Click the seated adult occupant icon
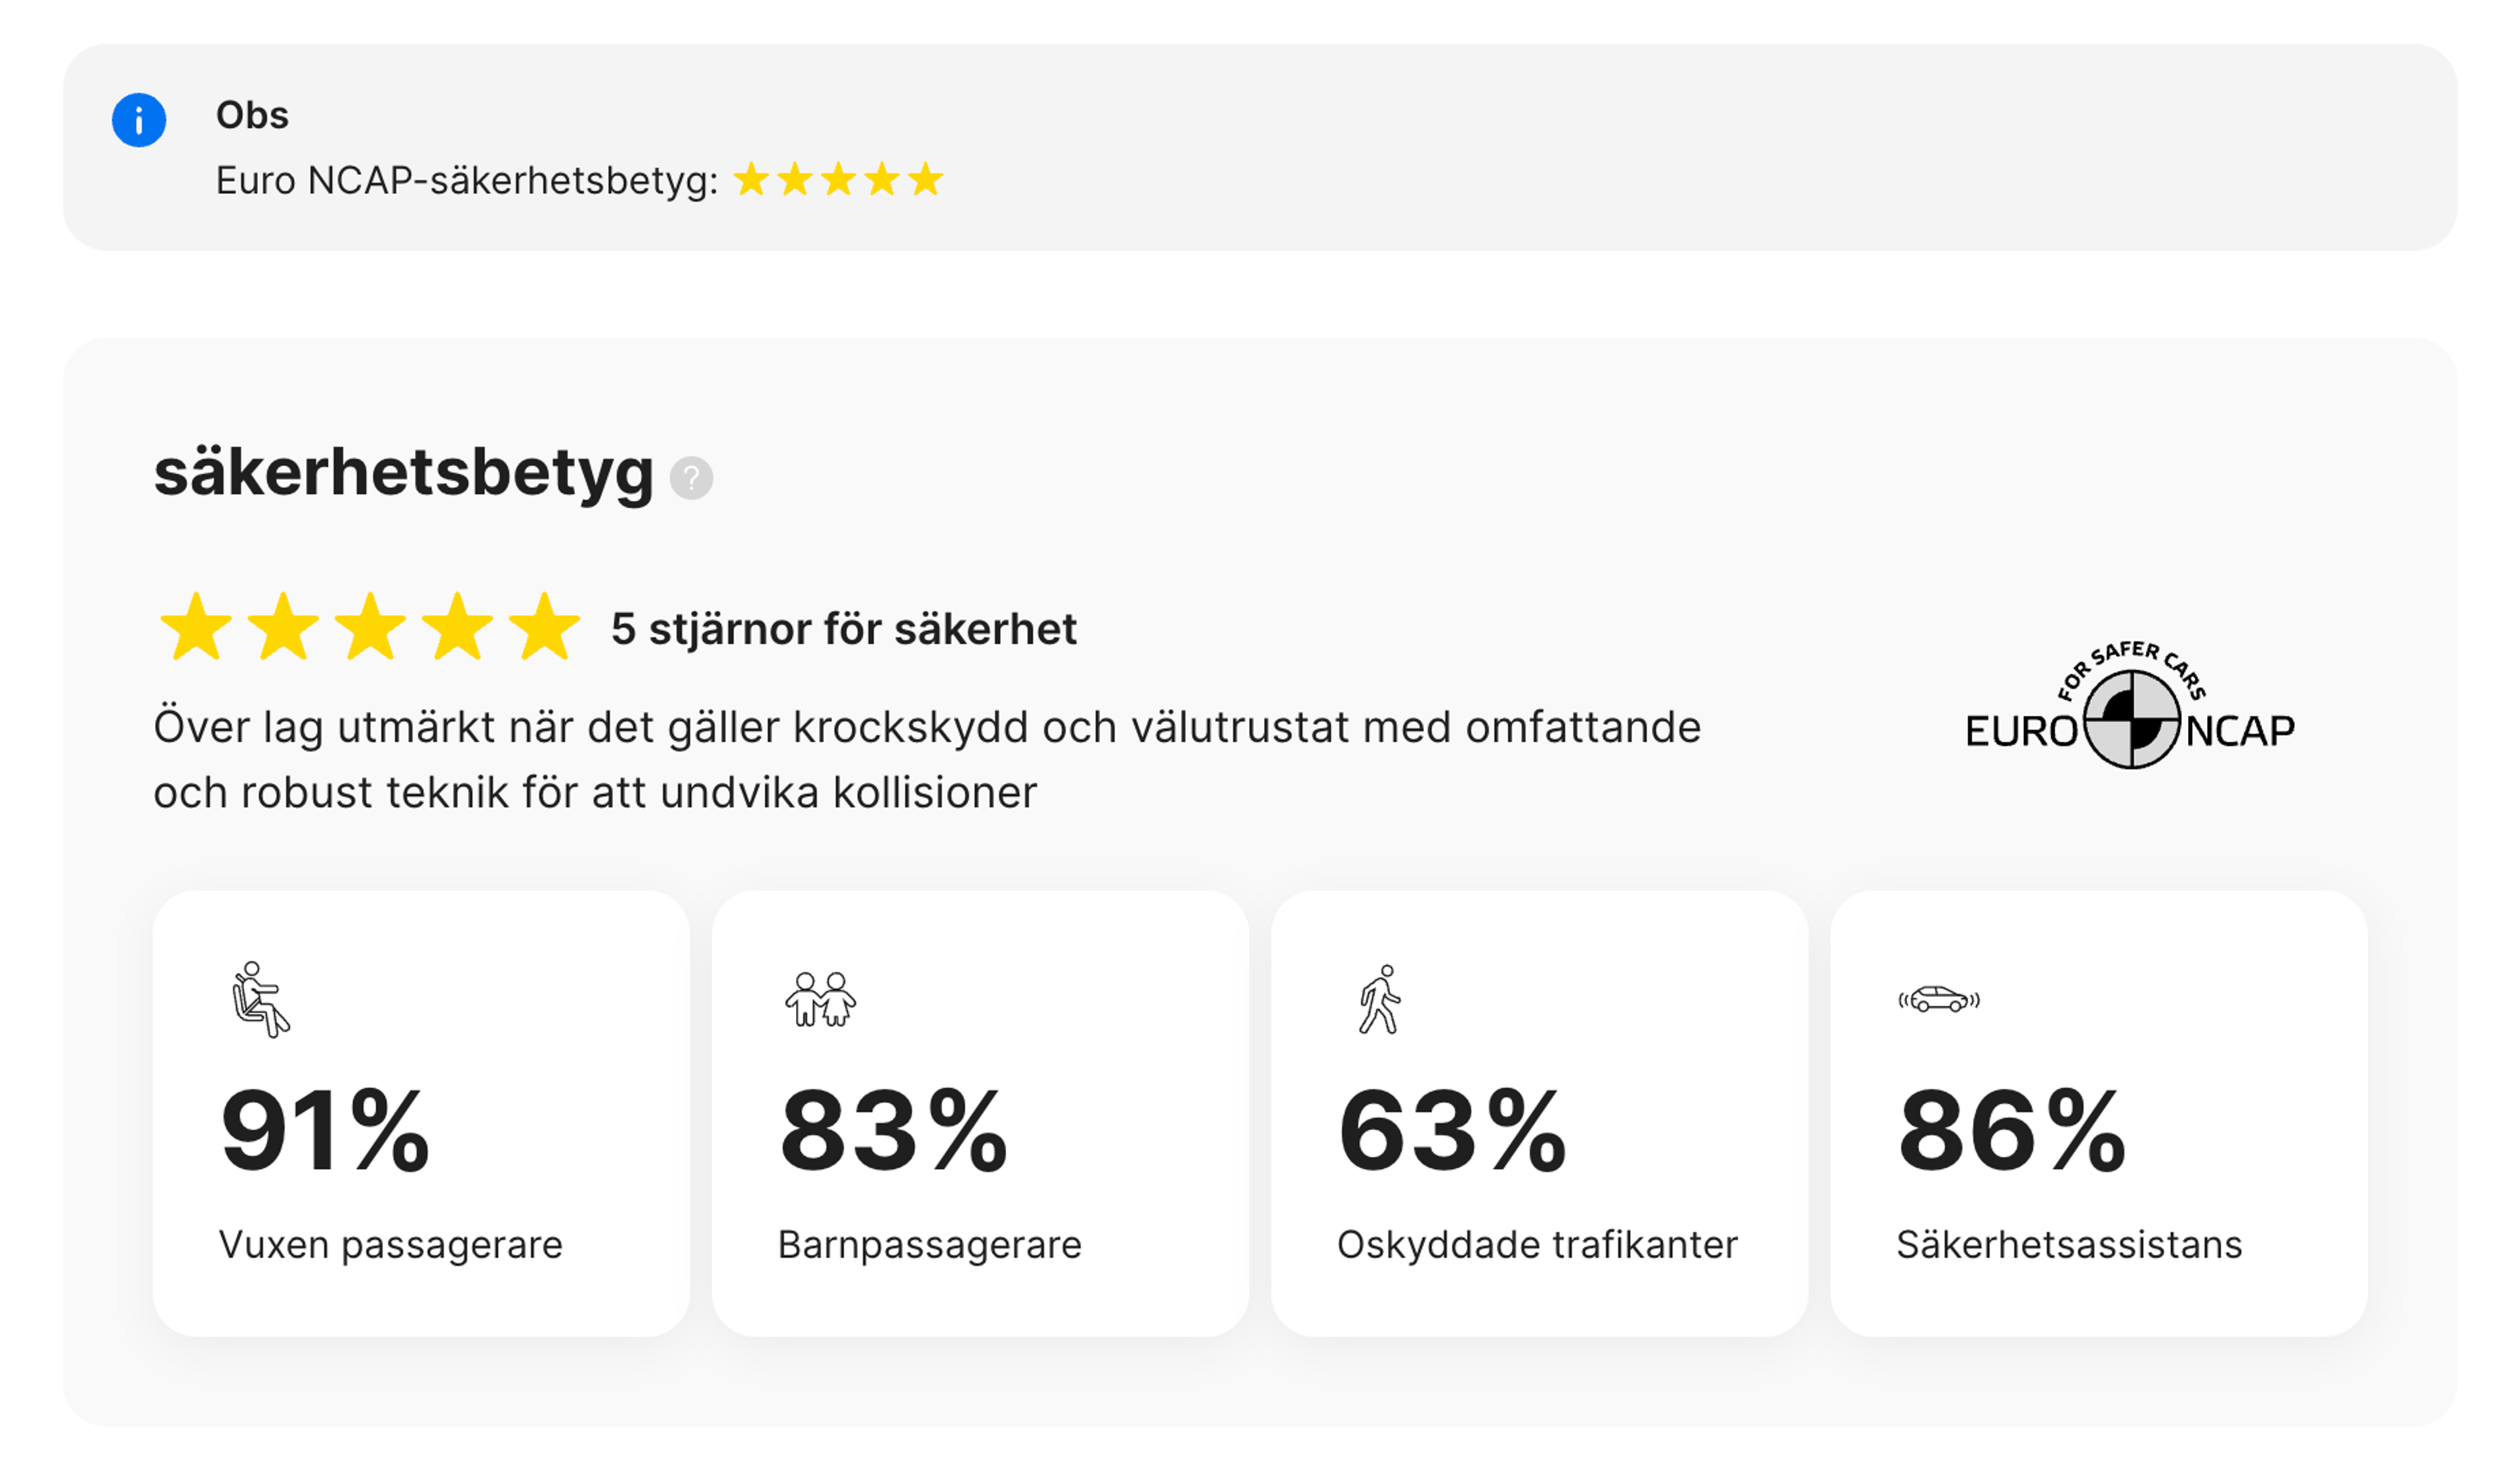 260,1000
